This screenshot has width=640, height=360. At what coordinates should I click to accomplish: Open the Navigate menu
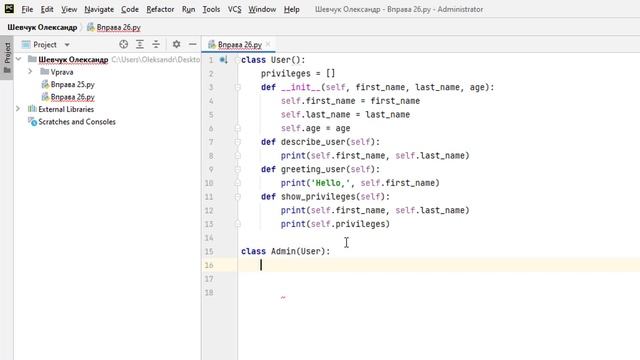(99, 9)
